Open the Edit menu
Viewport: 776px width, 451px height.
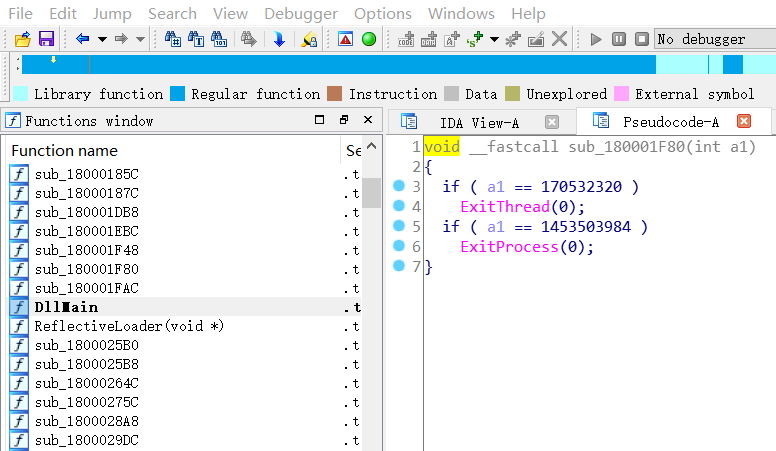tap(63, 13)
